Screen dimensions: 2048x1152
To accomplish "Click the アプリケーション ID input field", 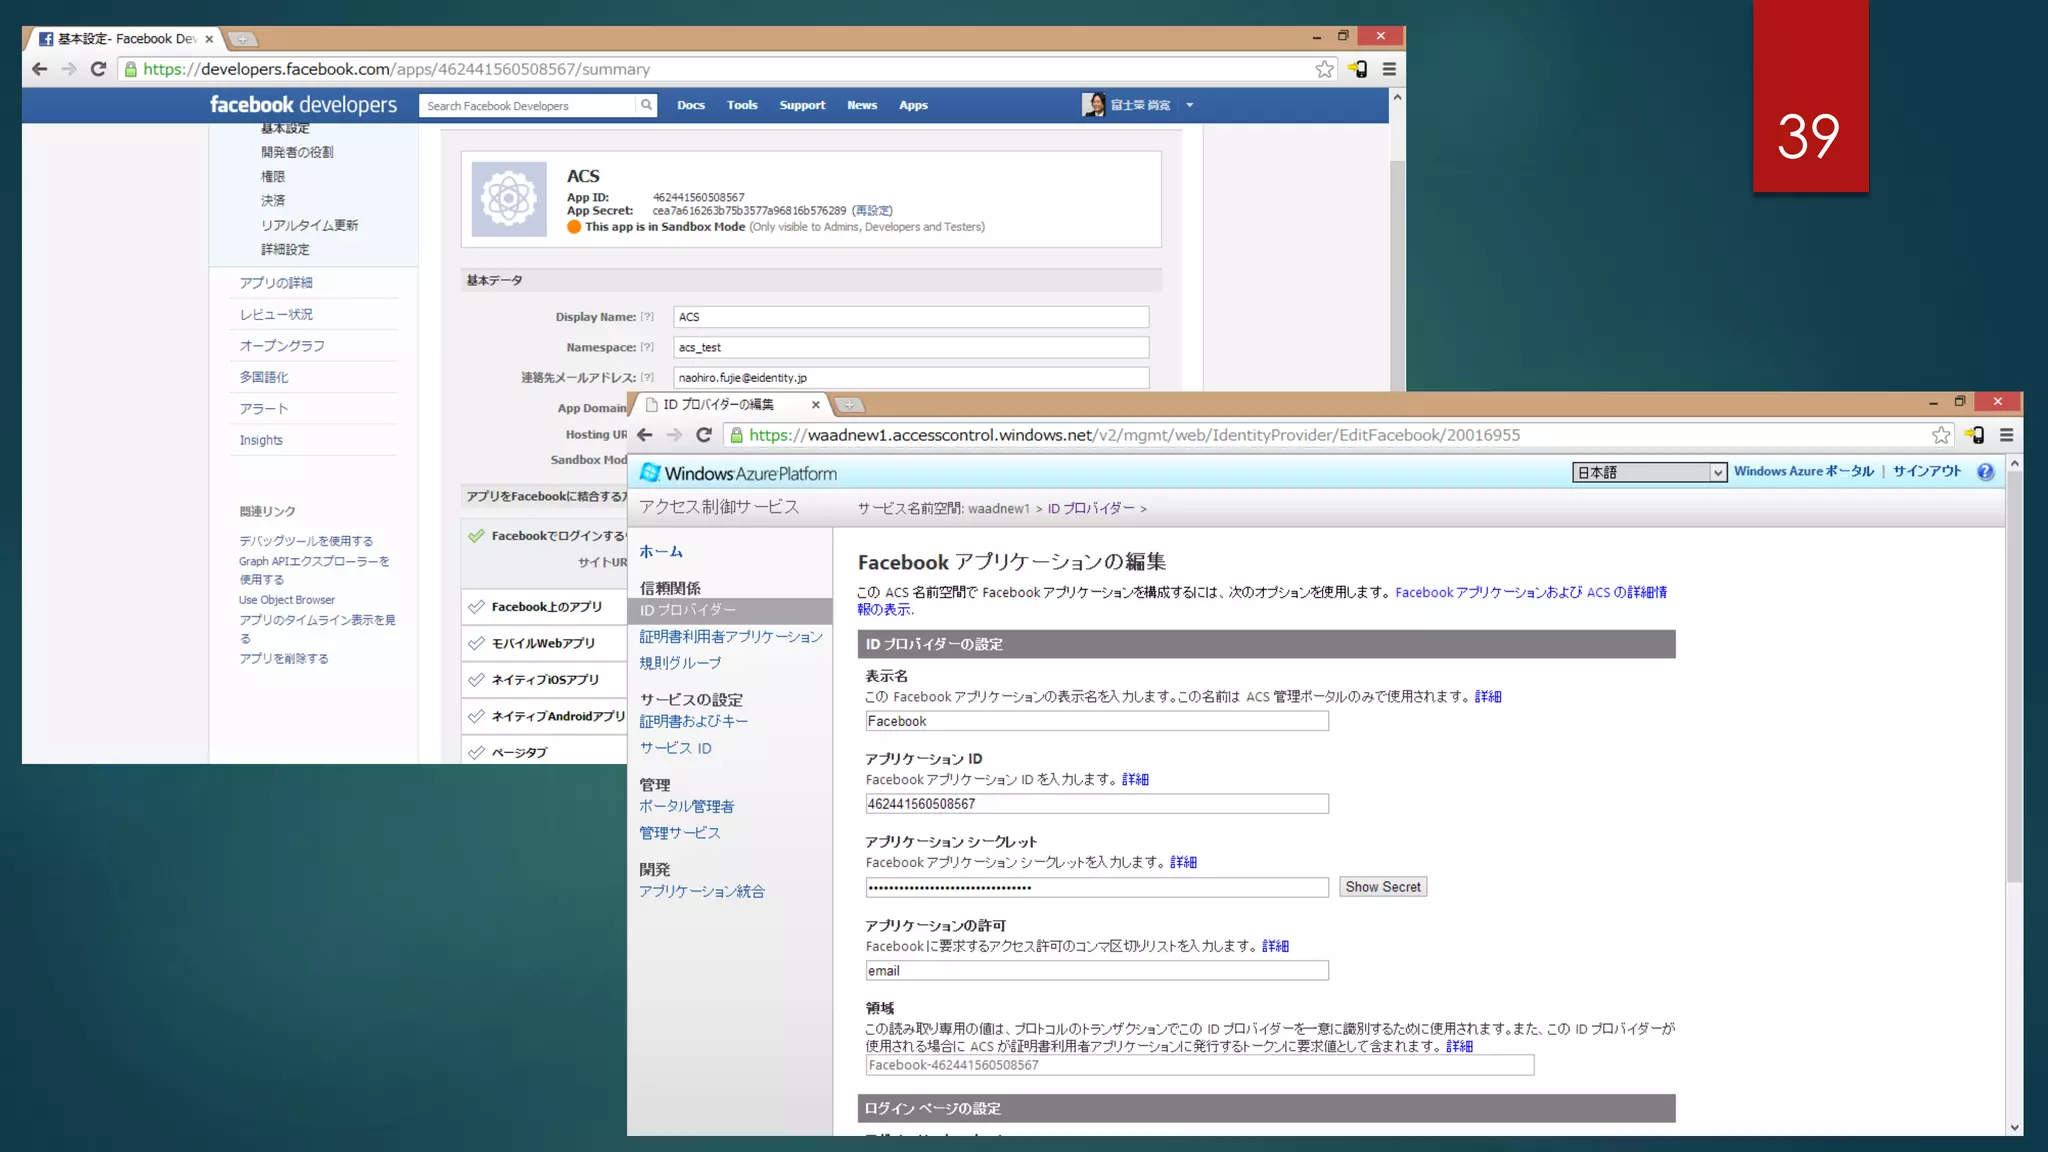I will pyautogui.click(x=1096, y=804).
